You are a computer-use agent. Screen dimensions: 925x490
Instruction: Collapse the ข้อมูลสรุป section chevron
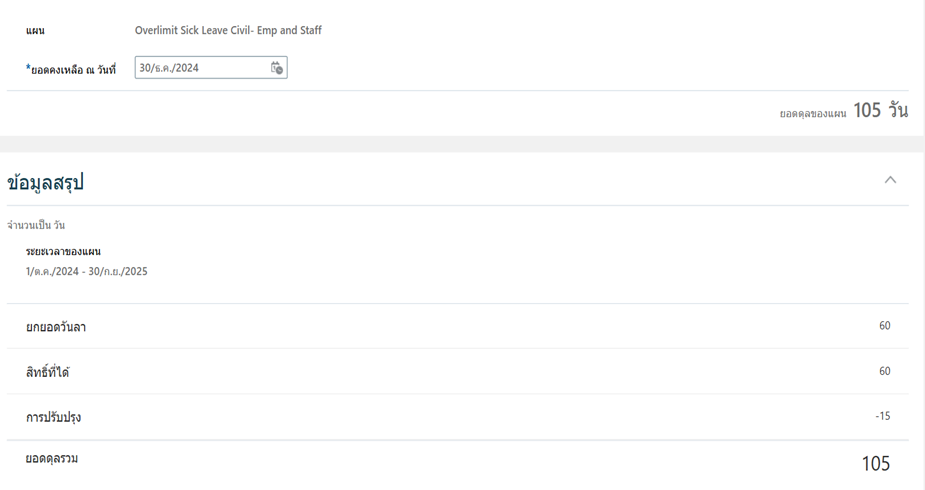890,180
